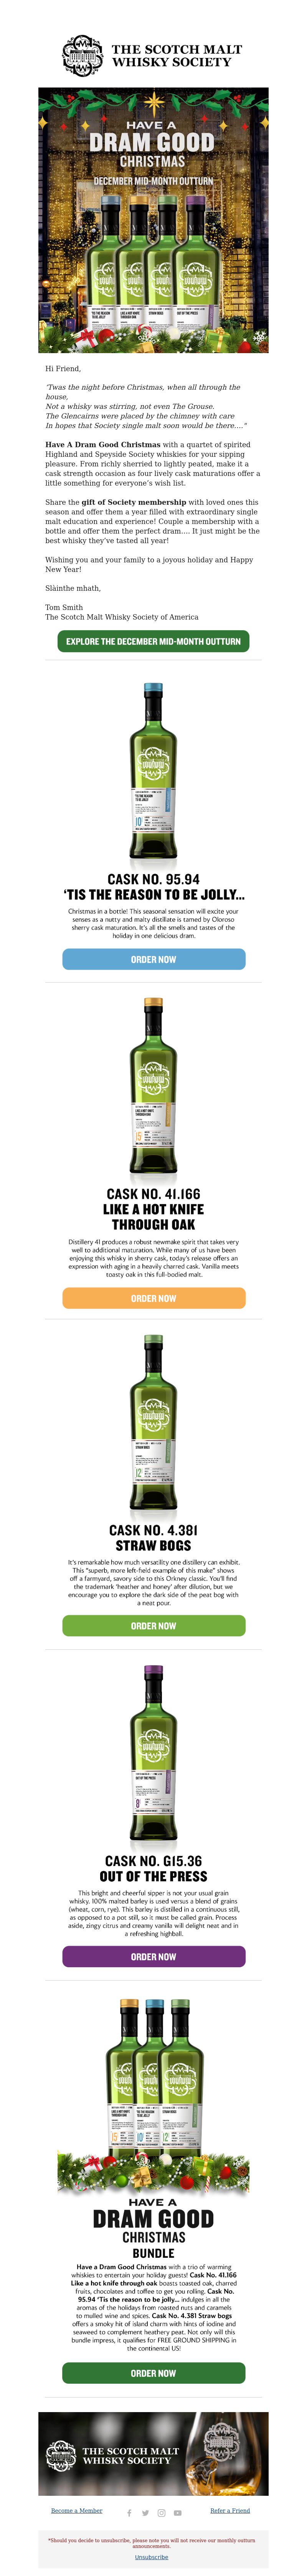Viewport: 307px width, 2576px height.
Task: Open the Twitter icon in footer
Action: pyautogui.click(x=145, y=2513)
